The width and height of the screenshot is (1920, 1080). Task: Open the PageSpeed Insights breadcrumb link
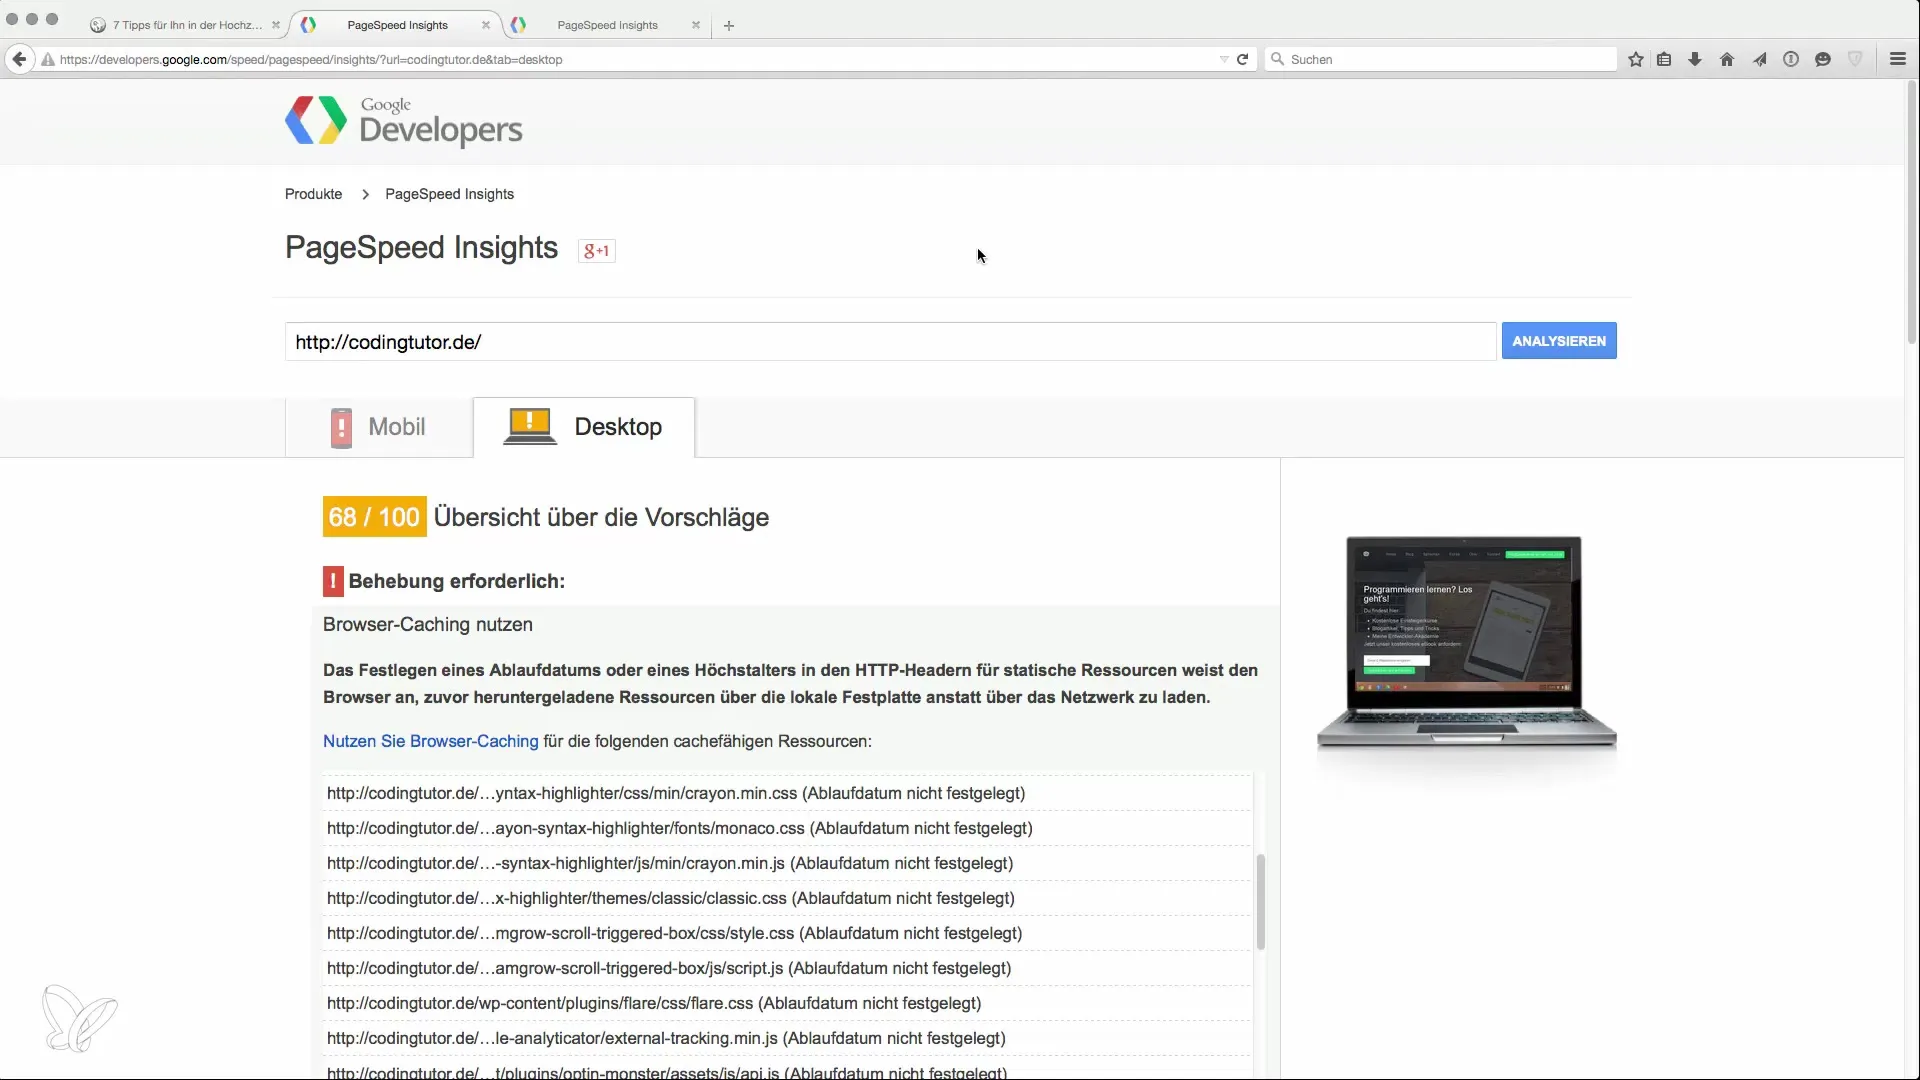tap(449, 194)
